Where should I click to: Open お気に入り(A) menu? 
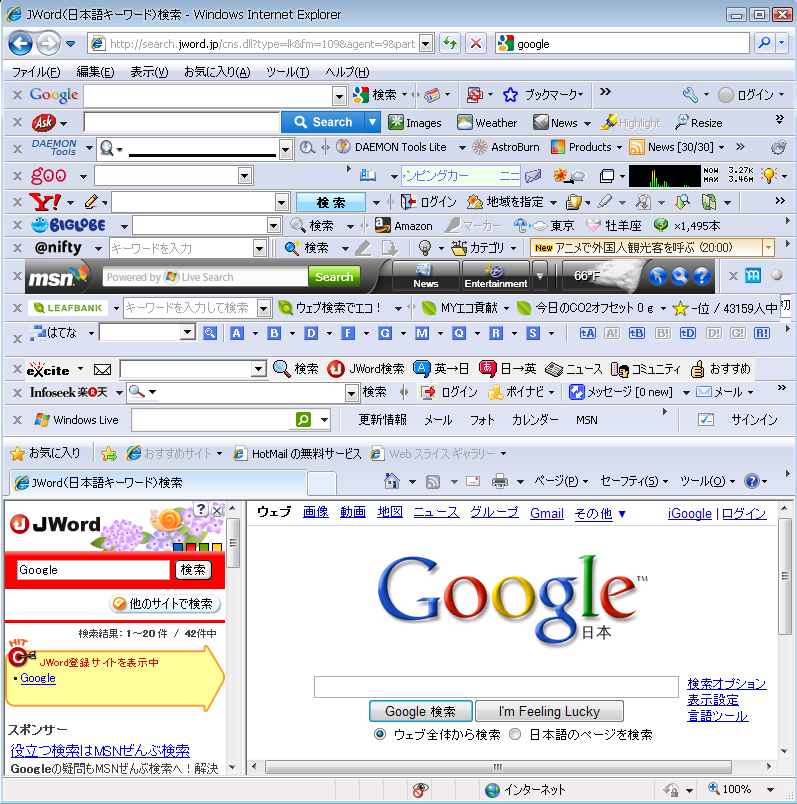point(217,72)
